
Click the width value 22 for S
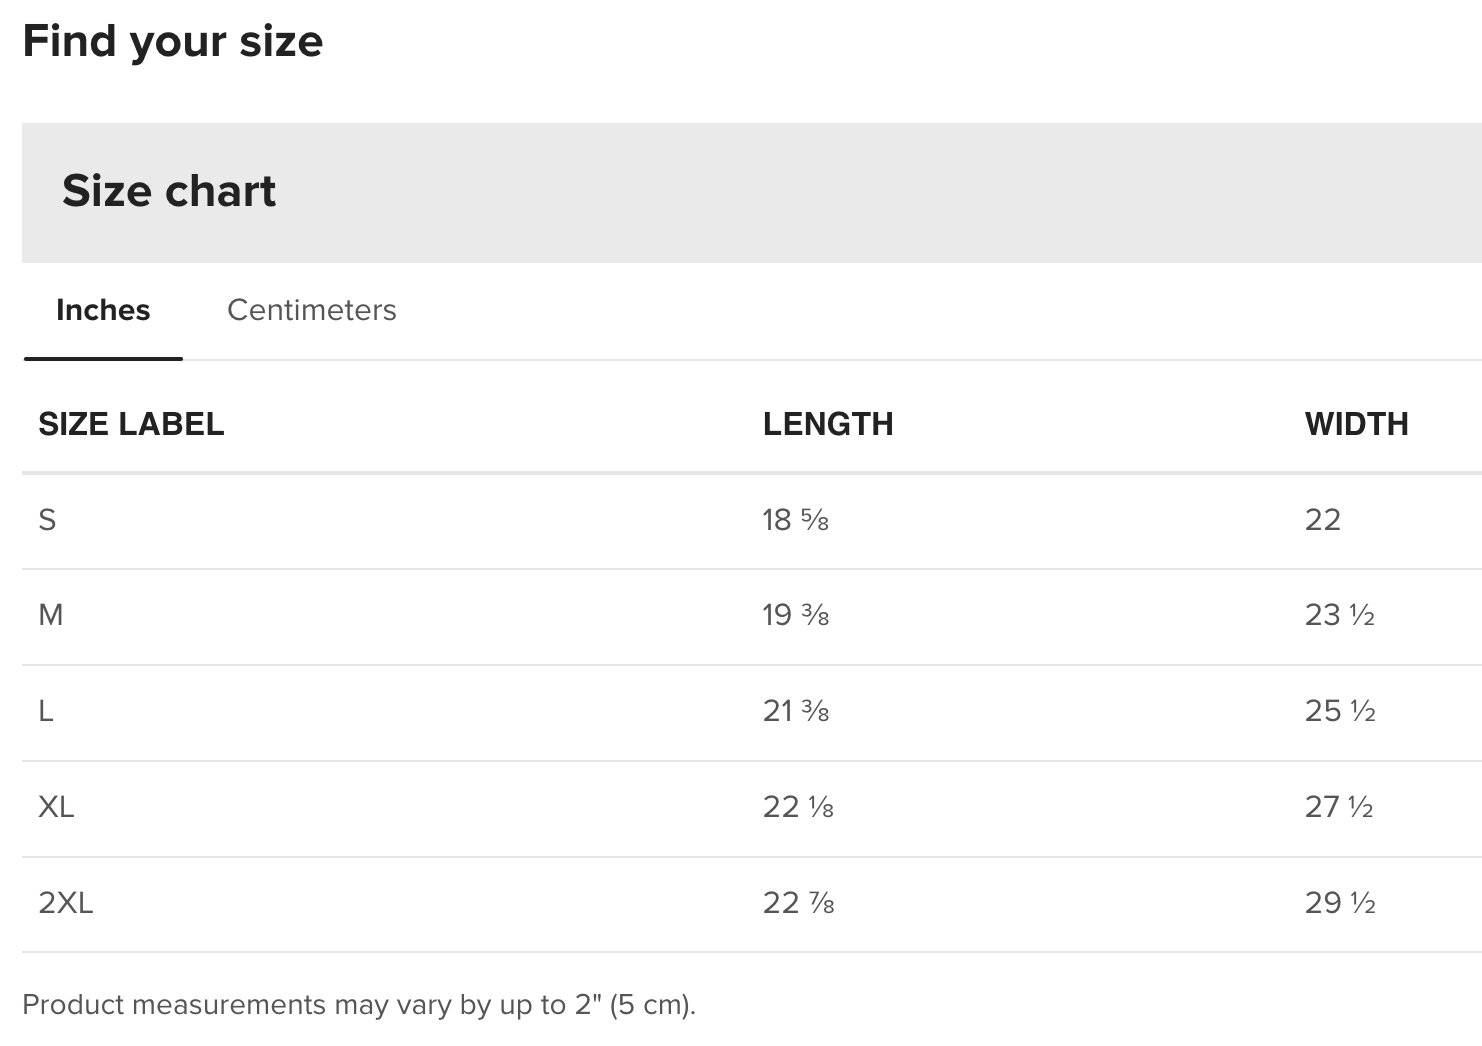1322,520
